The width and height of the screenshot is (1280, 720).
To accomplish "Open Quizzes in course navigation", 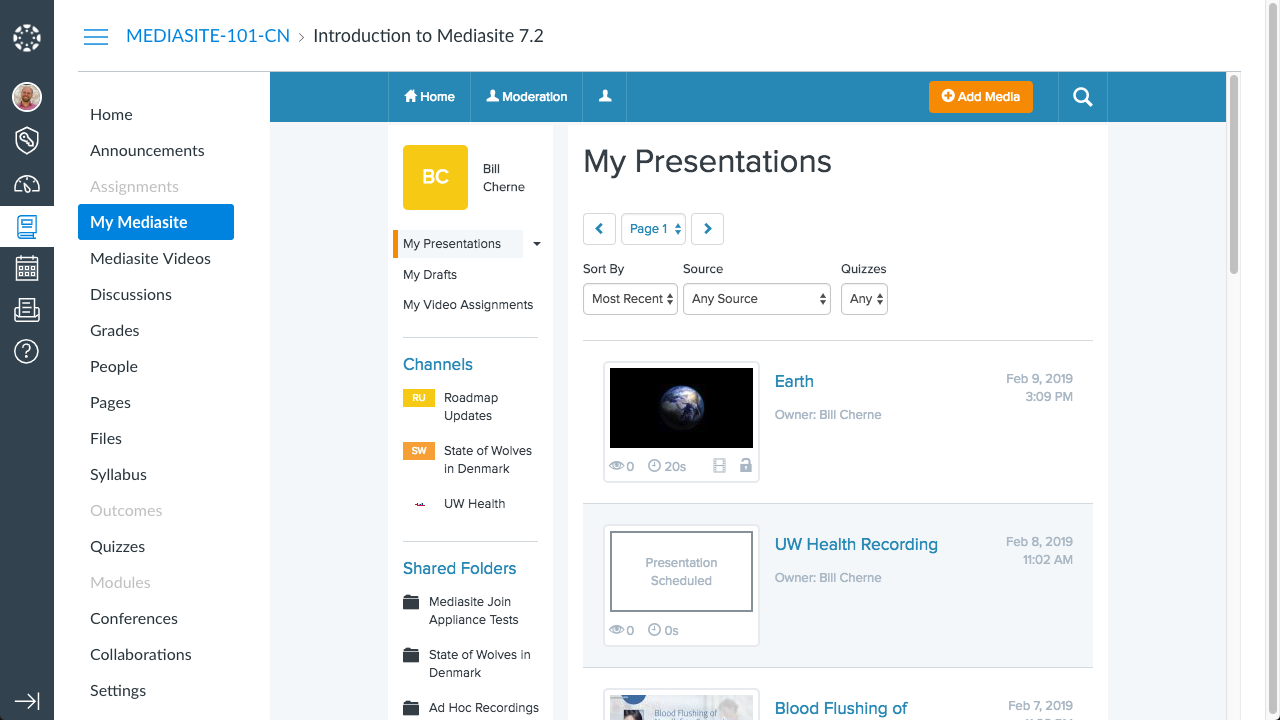I will (x=118, y=546).
